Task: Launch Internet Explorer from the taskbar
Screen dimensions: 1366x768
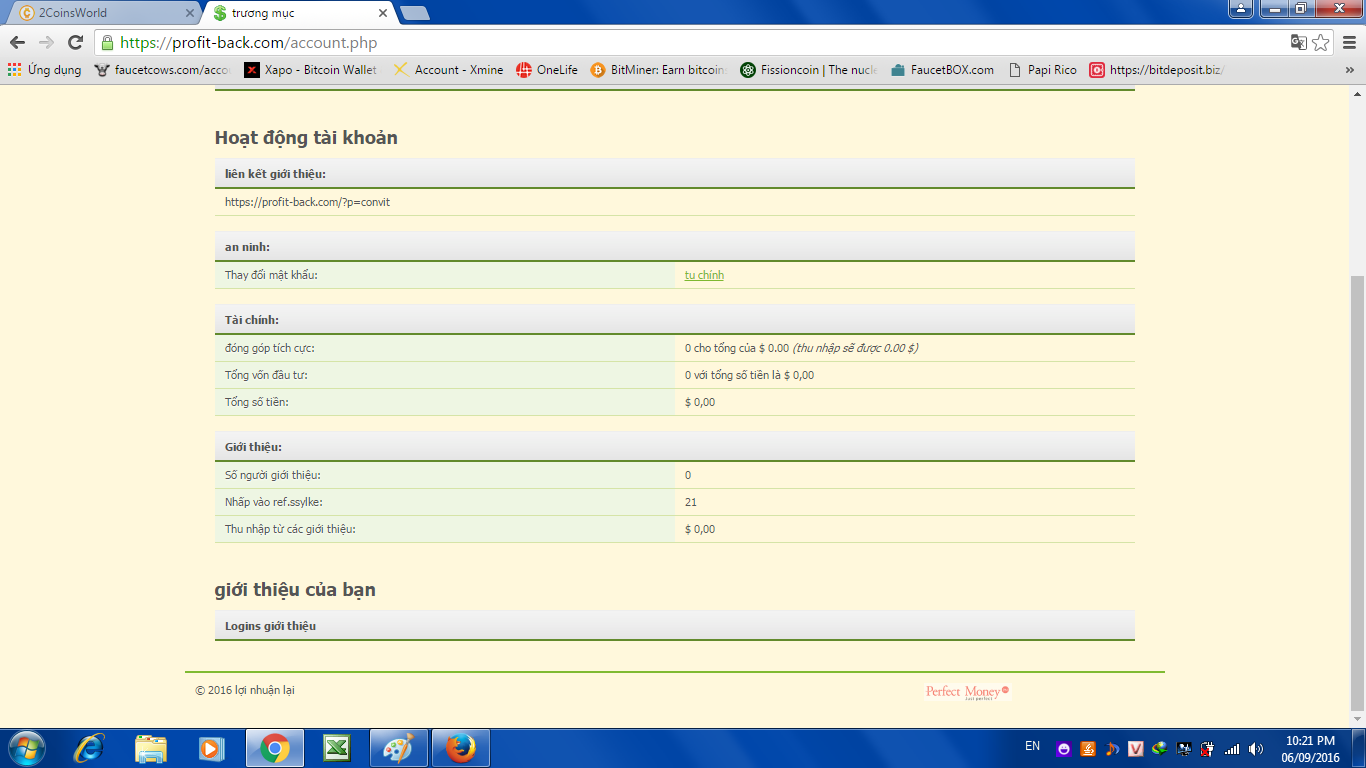Action: pyautogui.click(x=90, y=748)
